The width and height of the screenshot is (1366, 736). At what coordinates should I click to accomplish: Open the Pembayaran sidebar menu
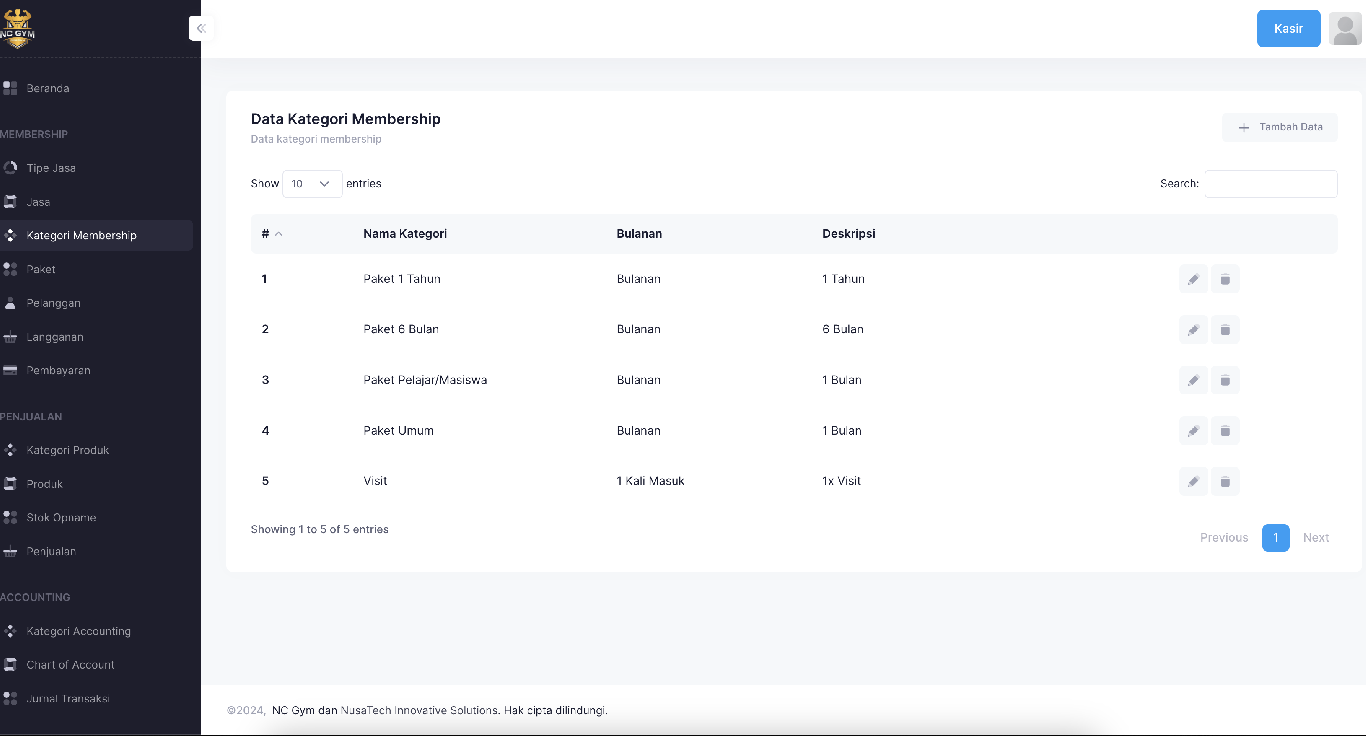click(x=58, y=370)
